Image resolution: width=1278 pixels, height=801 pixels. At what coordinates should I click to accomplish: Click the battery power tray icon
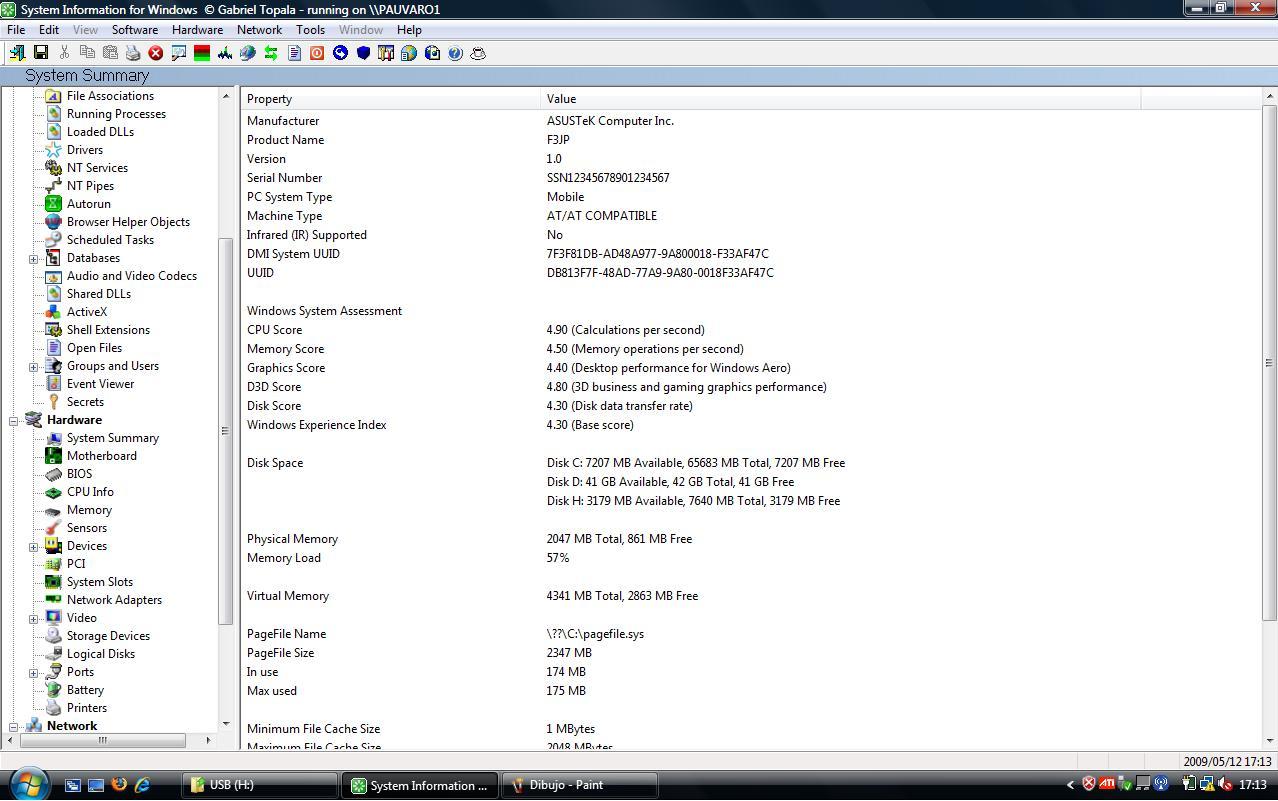[x=1189, y=784]
